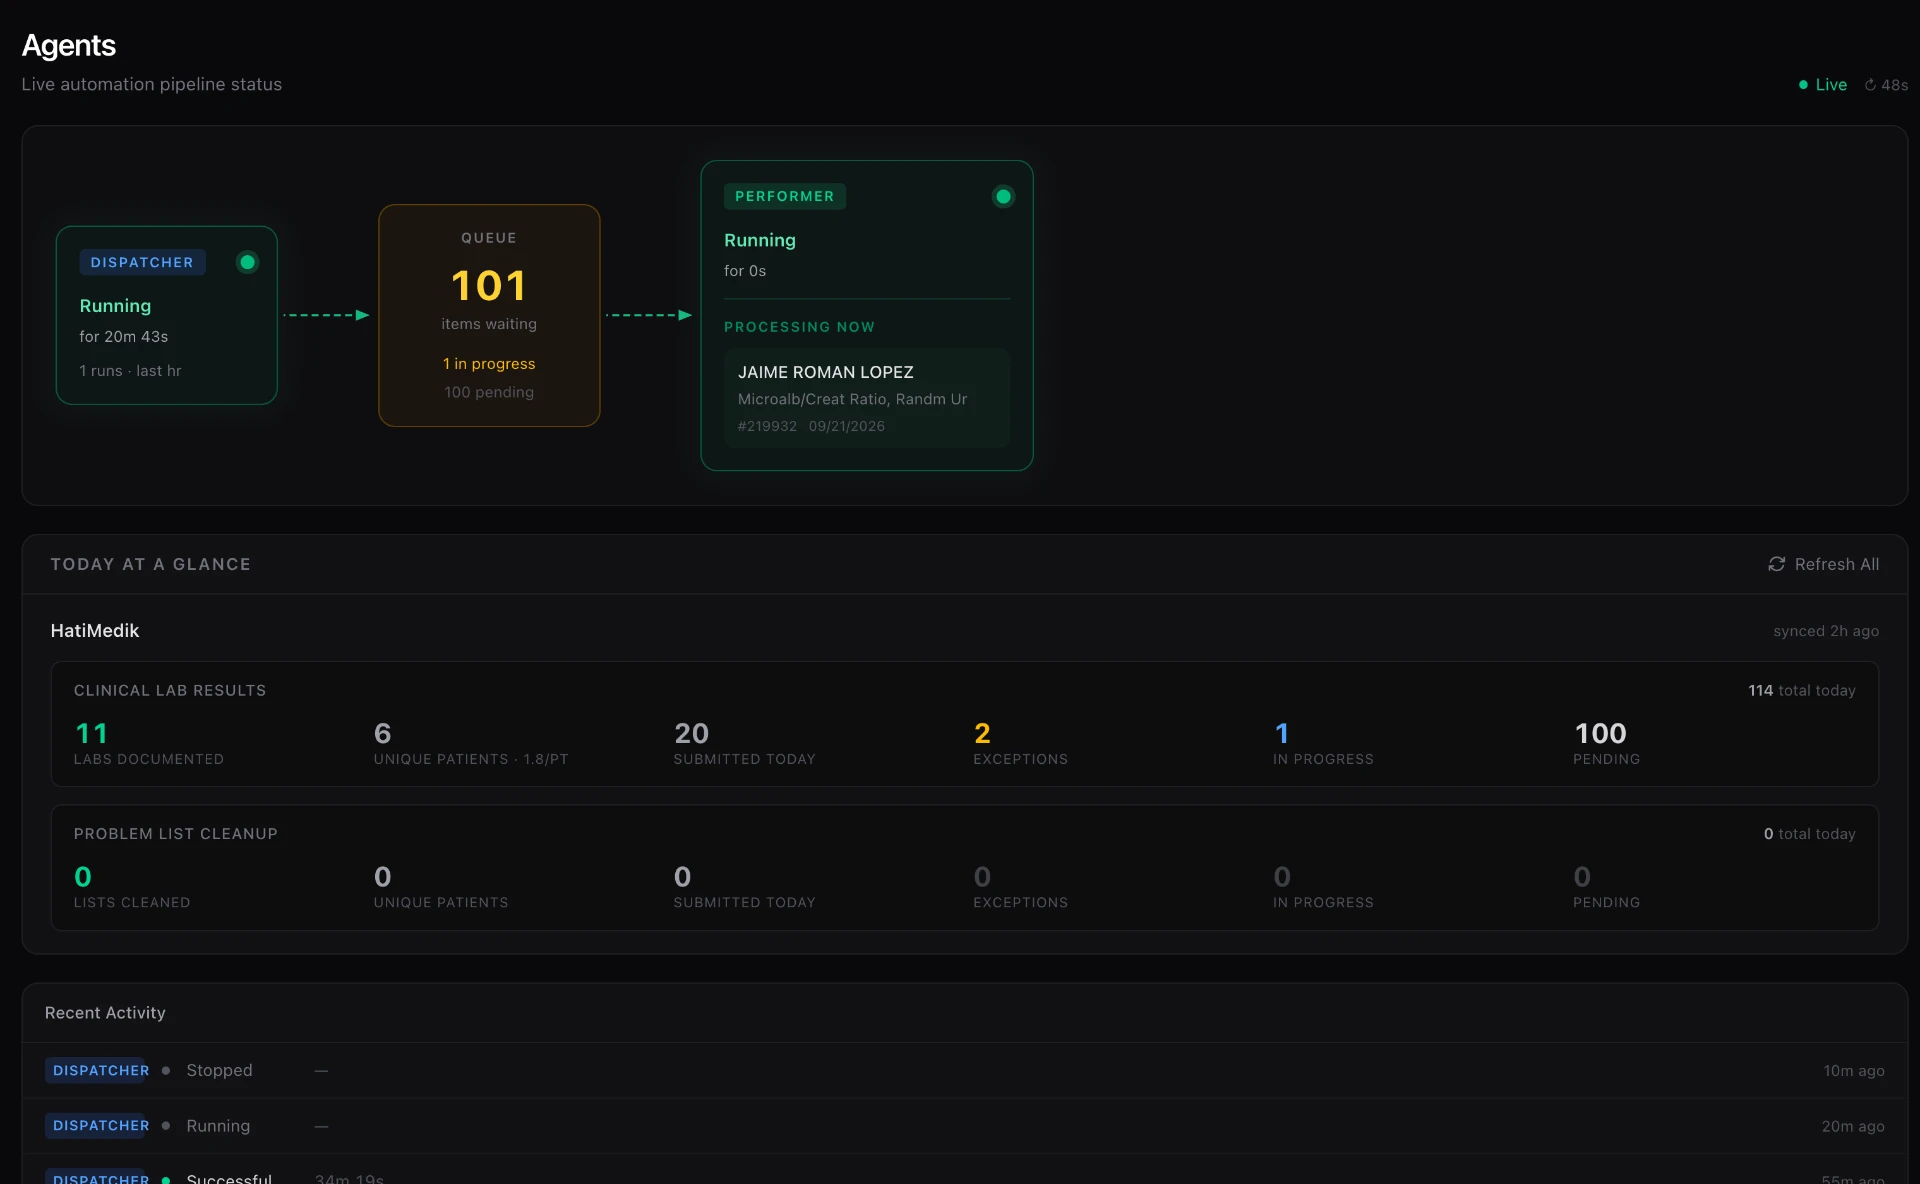Click the 0 Lists Cleaned stat

point(132,887)
